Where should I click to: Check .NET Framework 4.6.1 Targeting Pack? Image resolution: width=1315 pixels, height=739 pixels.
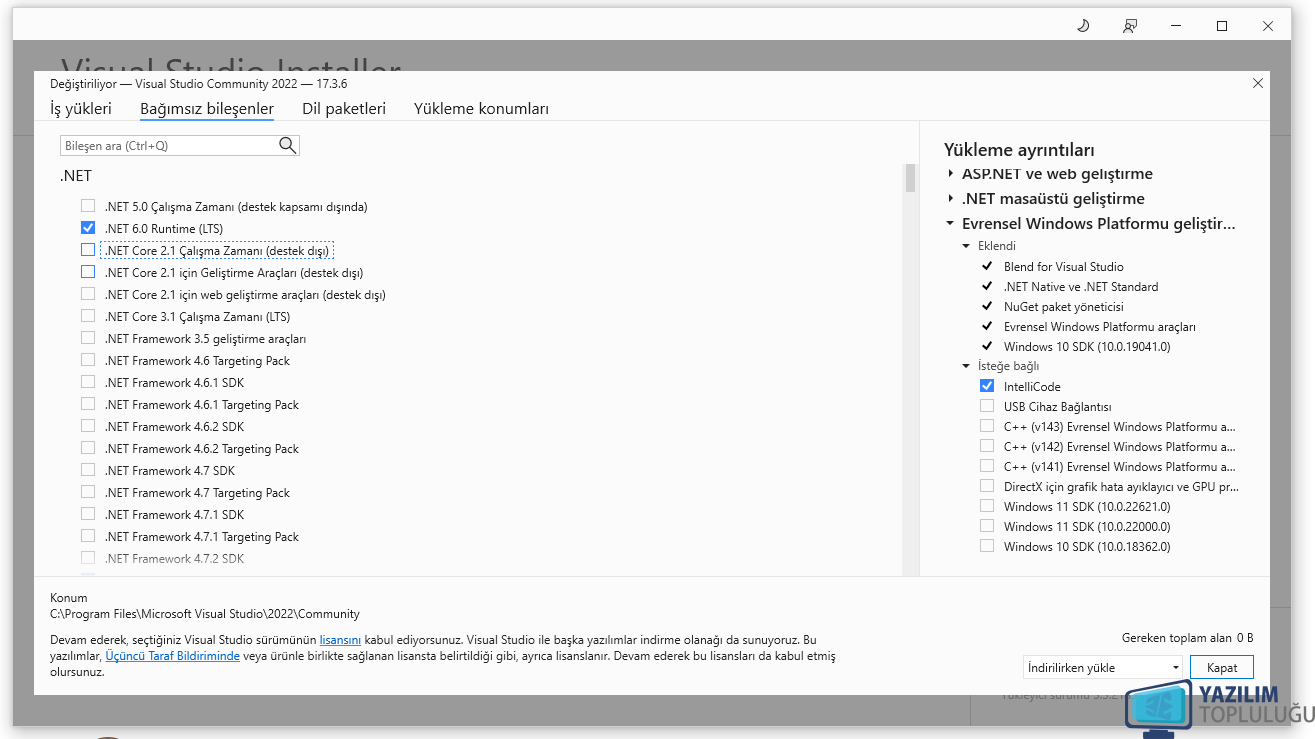pos(88,404)
